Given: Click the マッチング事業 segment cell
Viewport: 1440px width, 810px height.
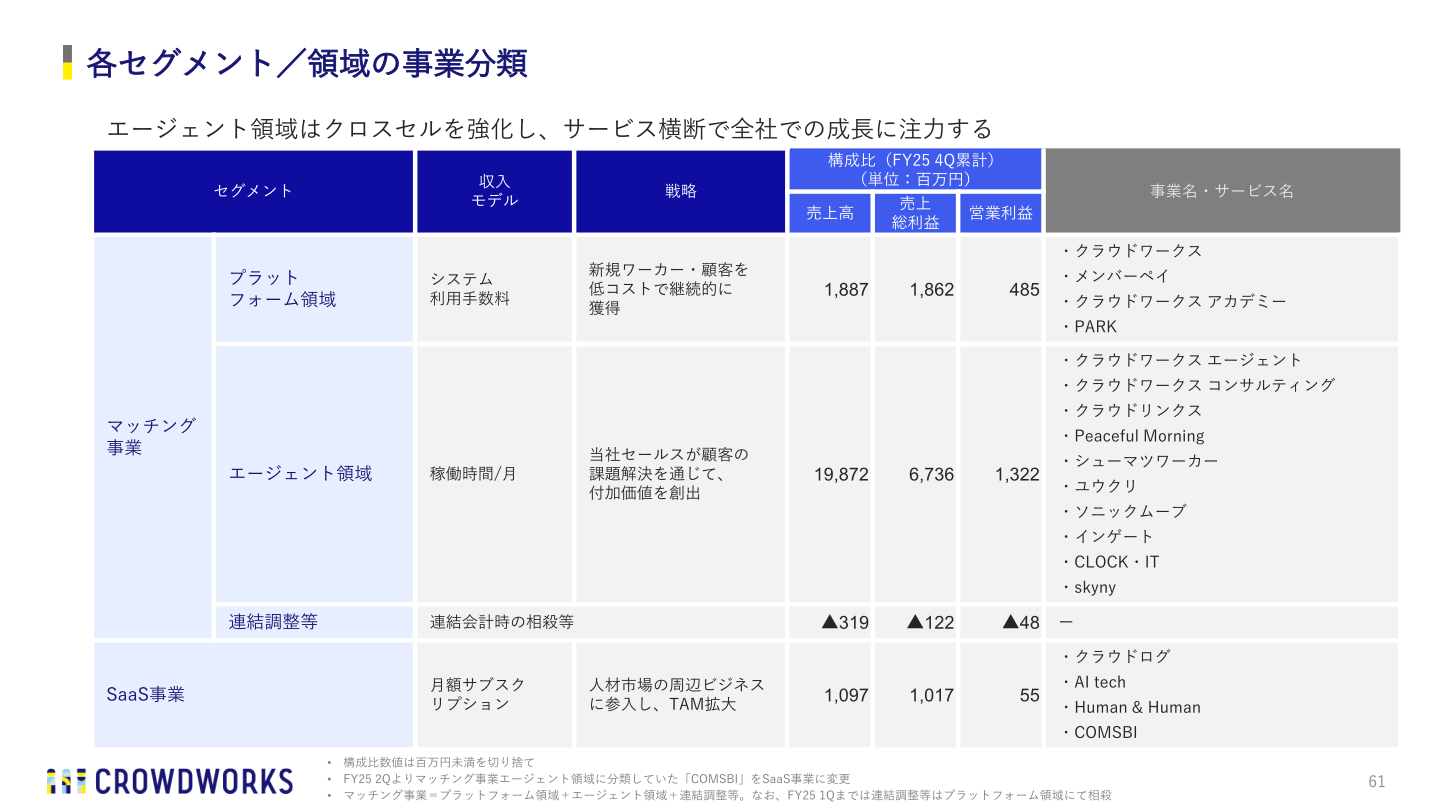Looking at the screenshot, I should point(152,437).
